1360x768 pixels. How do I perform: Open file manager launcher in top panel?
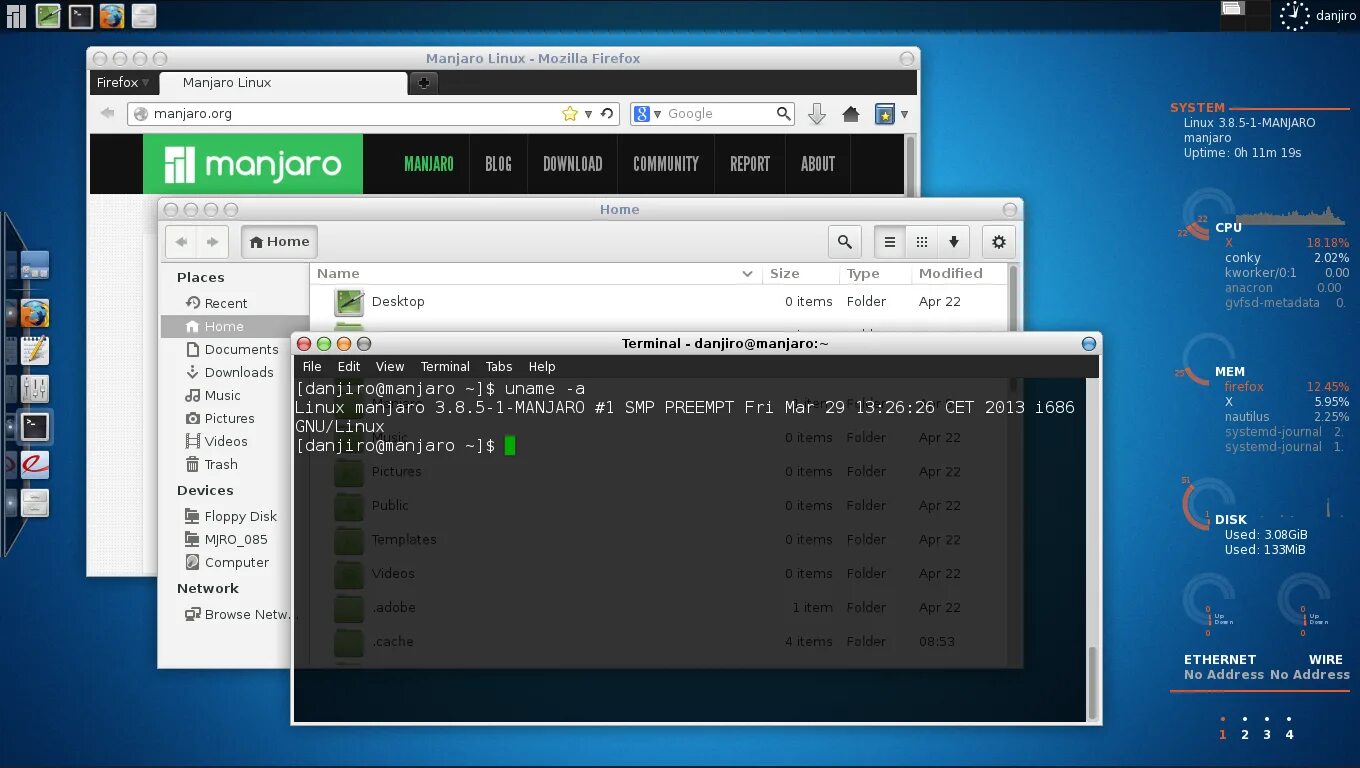[144, 15]
